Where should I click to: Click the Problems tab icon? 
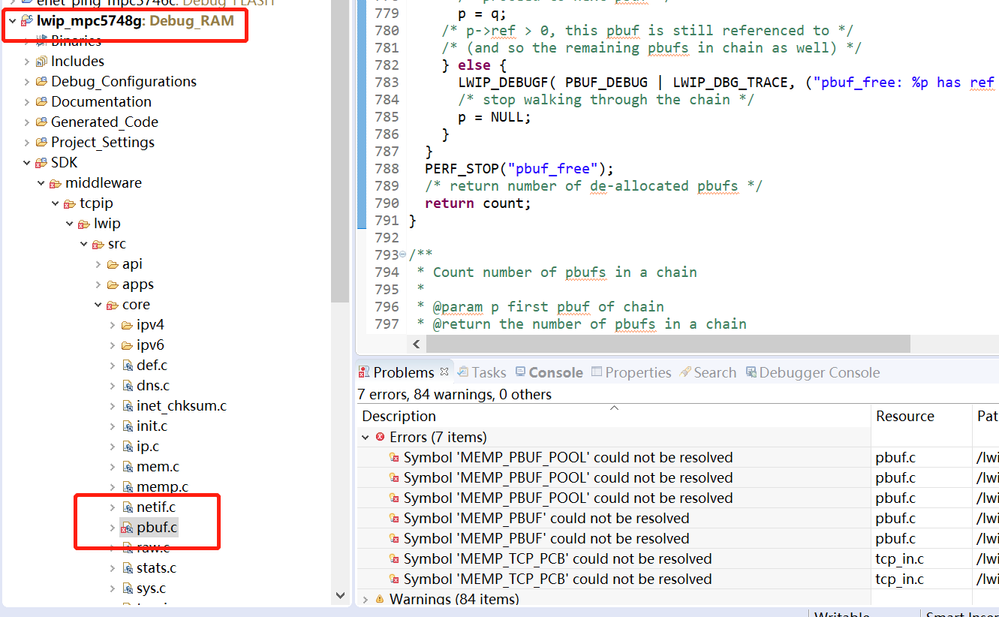click(x=364, y=372)
